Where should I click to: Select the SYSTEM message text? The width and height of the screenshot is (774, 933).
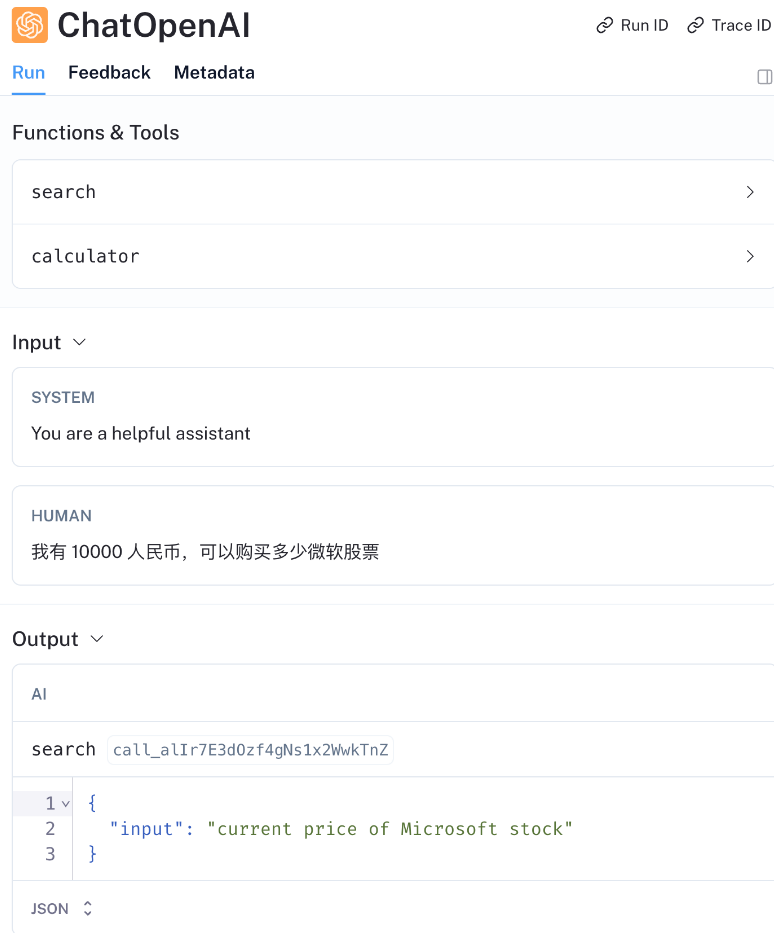pyautogui.click(x=139, y=433)
